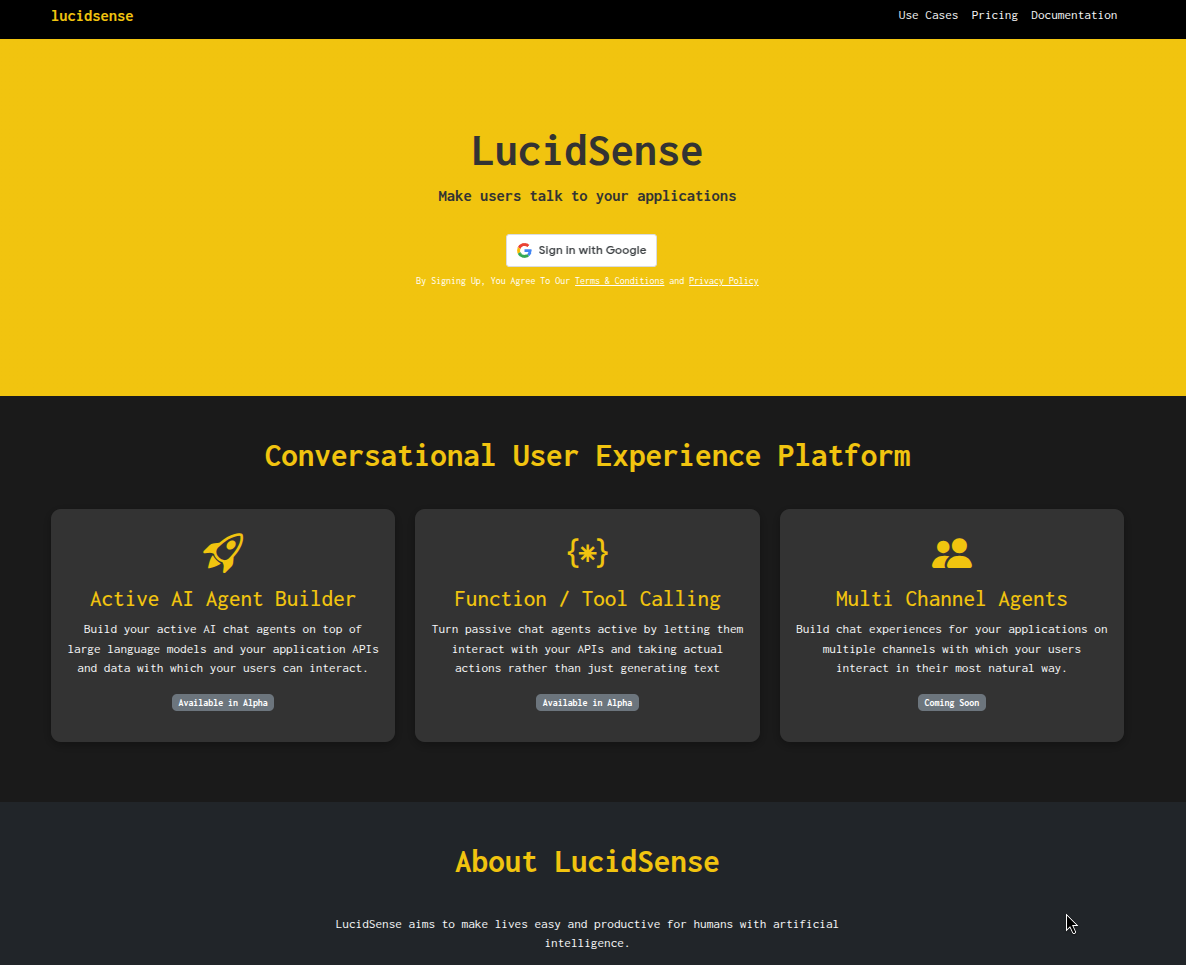Viewport: 1186px width, 965px height.
Task: Open the Privacy Policy link
Action: [x=723, y=281]
